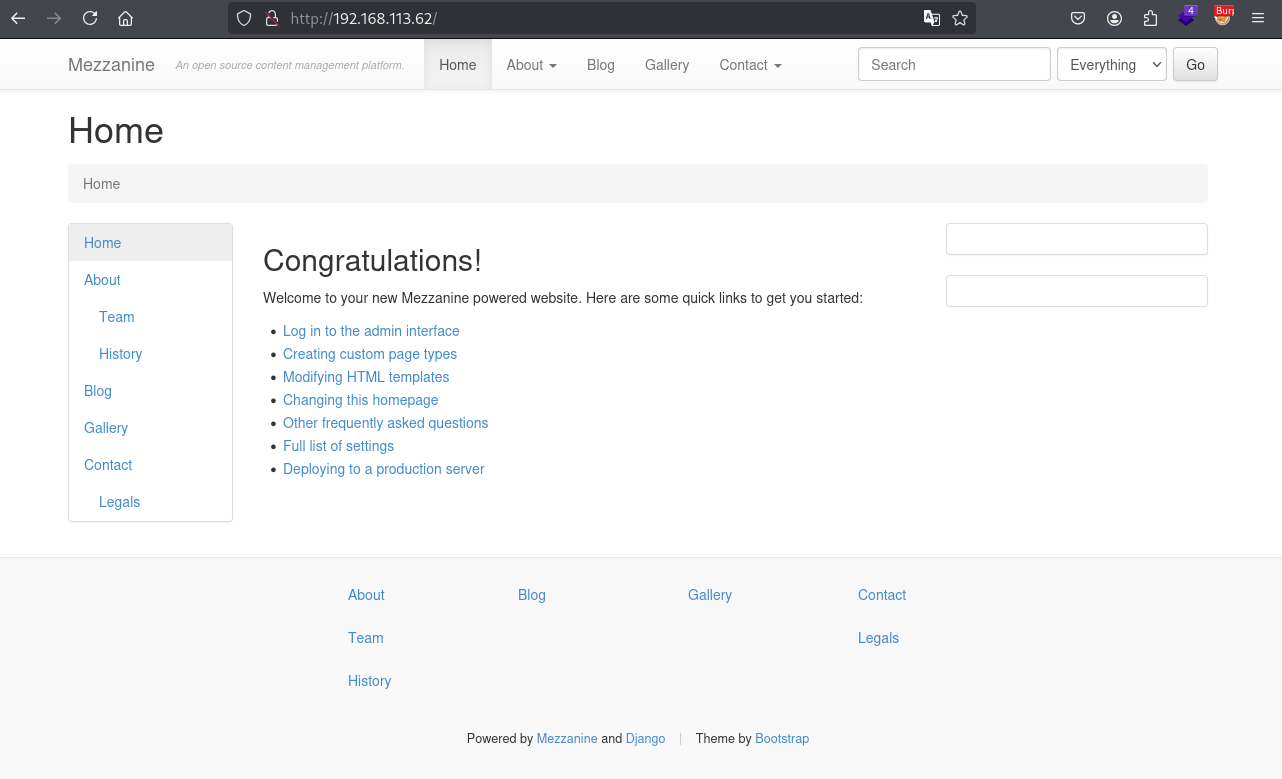Screen dimensions: 1282x779
Task: Open the Django powered-by link
Action: (x=645, y=739)
